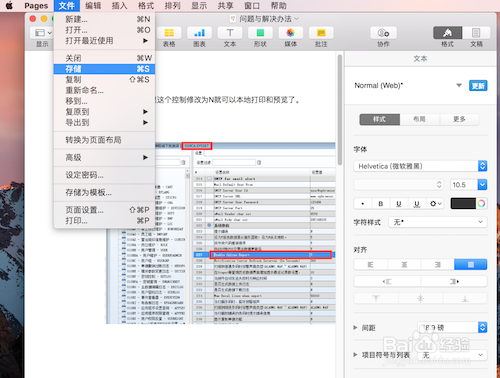Open the color wheel picker
The height and width of the screenshot is (378, 500).
[x=481, y=204]
